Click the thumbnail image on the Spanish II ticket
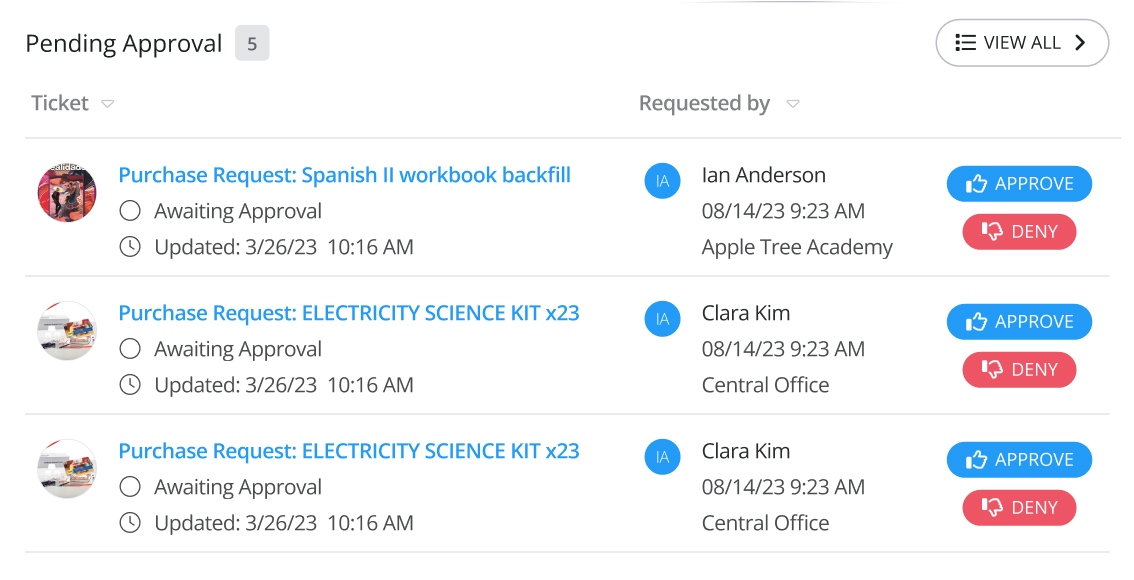The image size is (1134, 580). click(66, 192)
